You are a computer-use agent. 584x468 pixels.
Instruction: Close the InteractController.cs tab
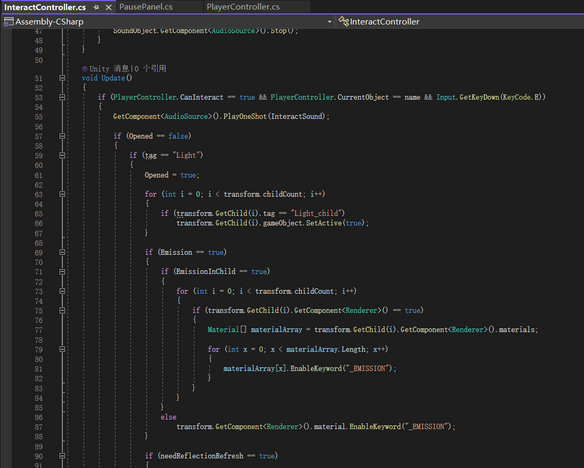pos(108,7)
